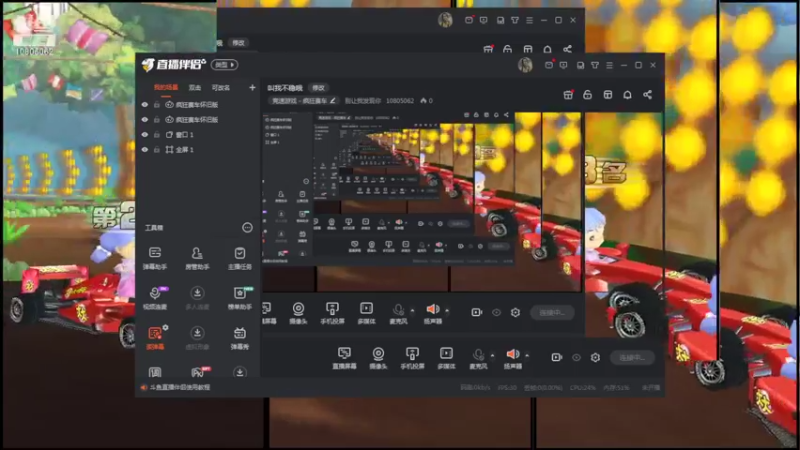The height and width of the screenshot is (450, 800).
Task: Click room number 10805062
Action: (400, 101)
